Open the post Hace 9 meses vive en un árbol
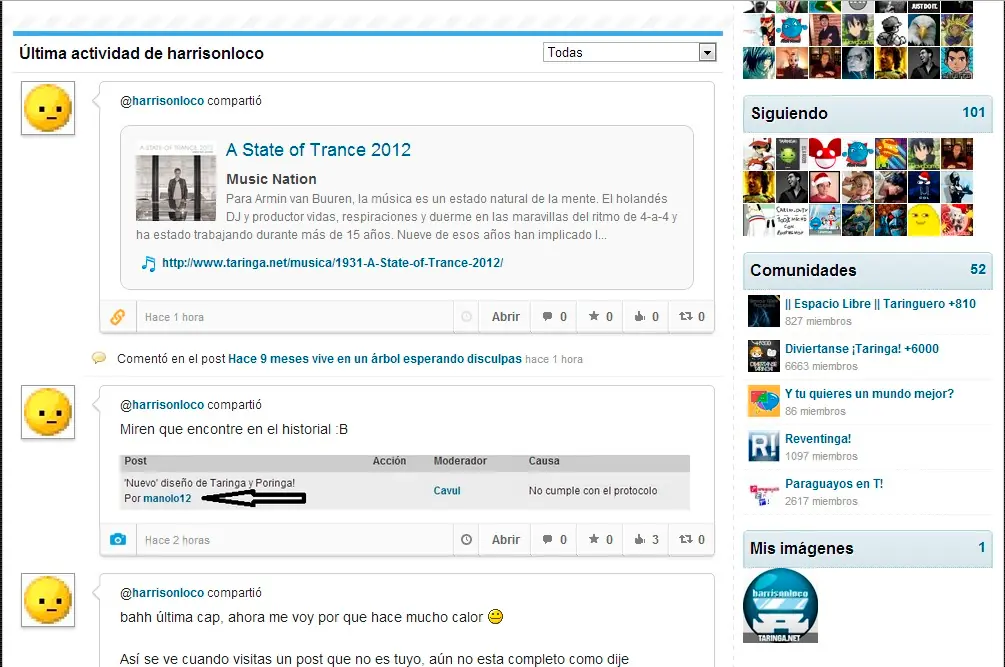The height and width of the screenshot is (667, 1005). (x=374, y=359)
